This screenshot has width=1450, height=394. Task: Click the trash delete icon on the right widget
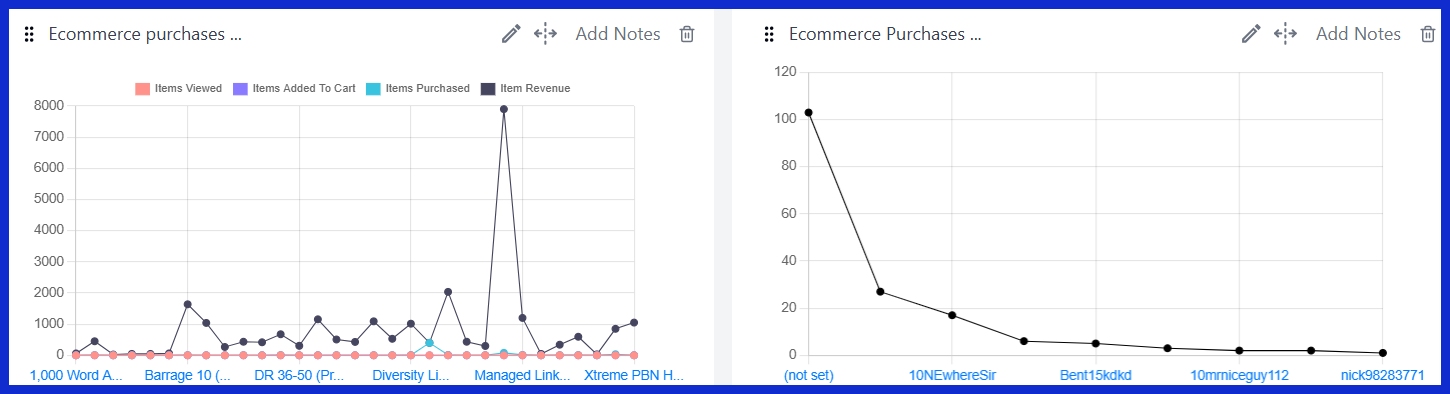pos(1427,34)
